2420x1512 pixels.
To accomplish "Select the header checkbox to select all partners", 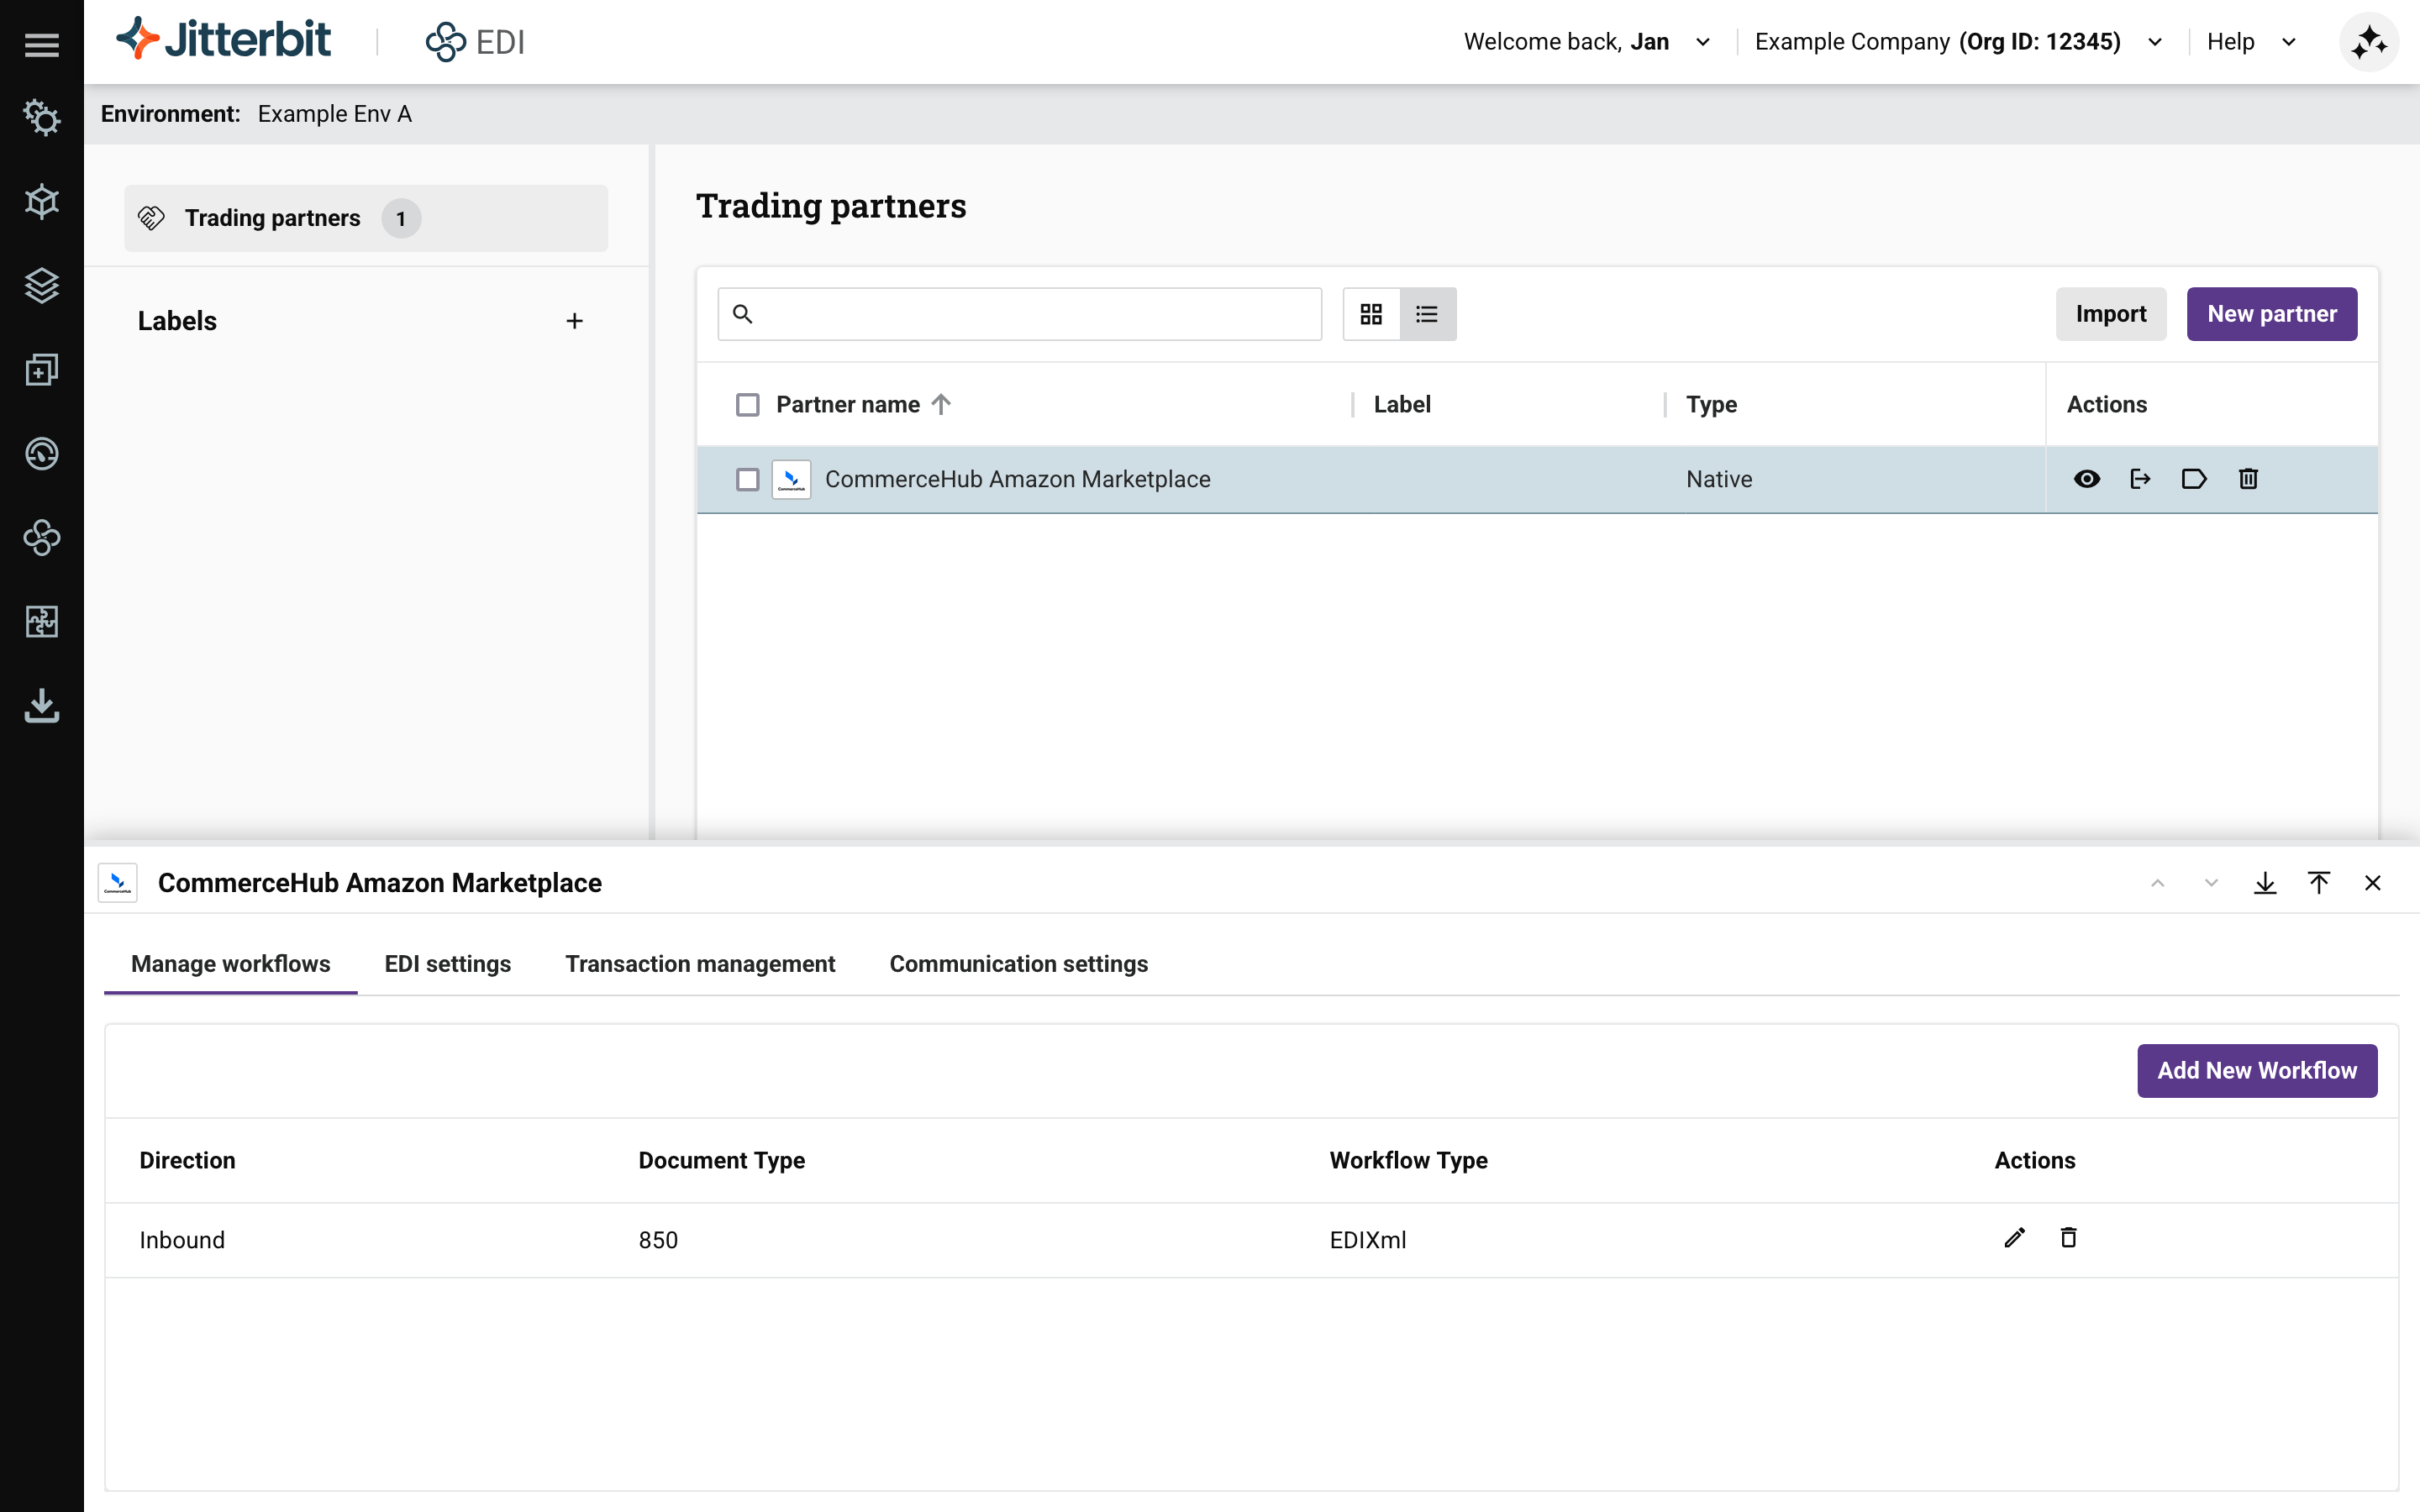I will click(747, 404).
